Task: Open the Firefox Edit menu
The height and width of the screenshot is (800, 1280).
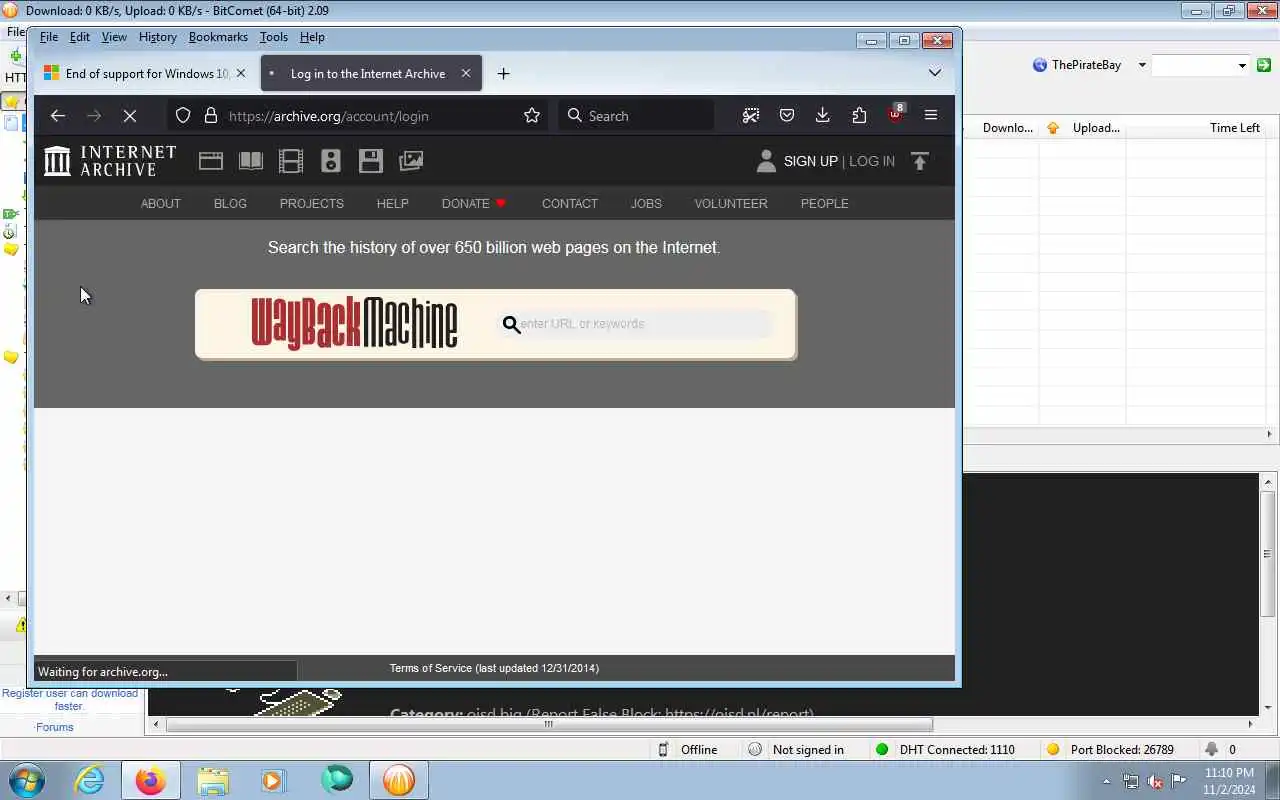Action: click(x=80, y=37)
